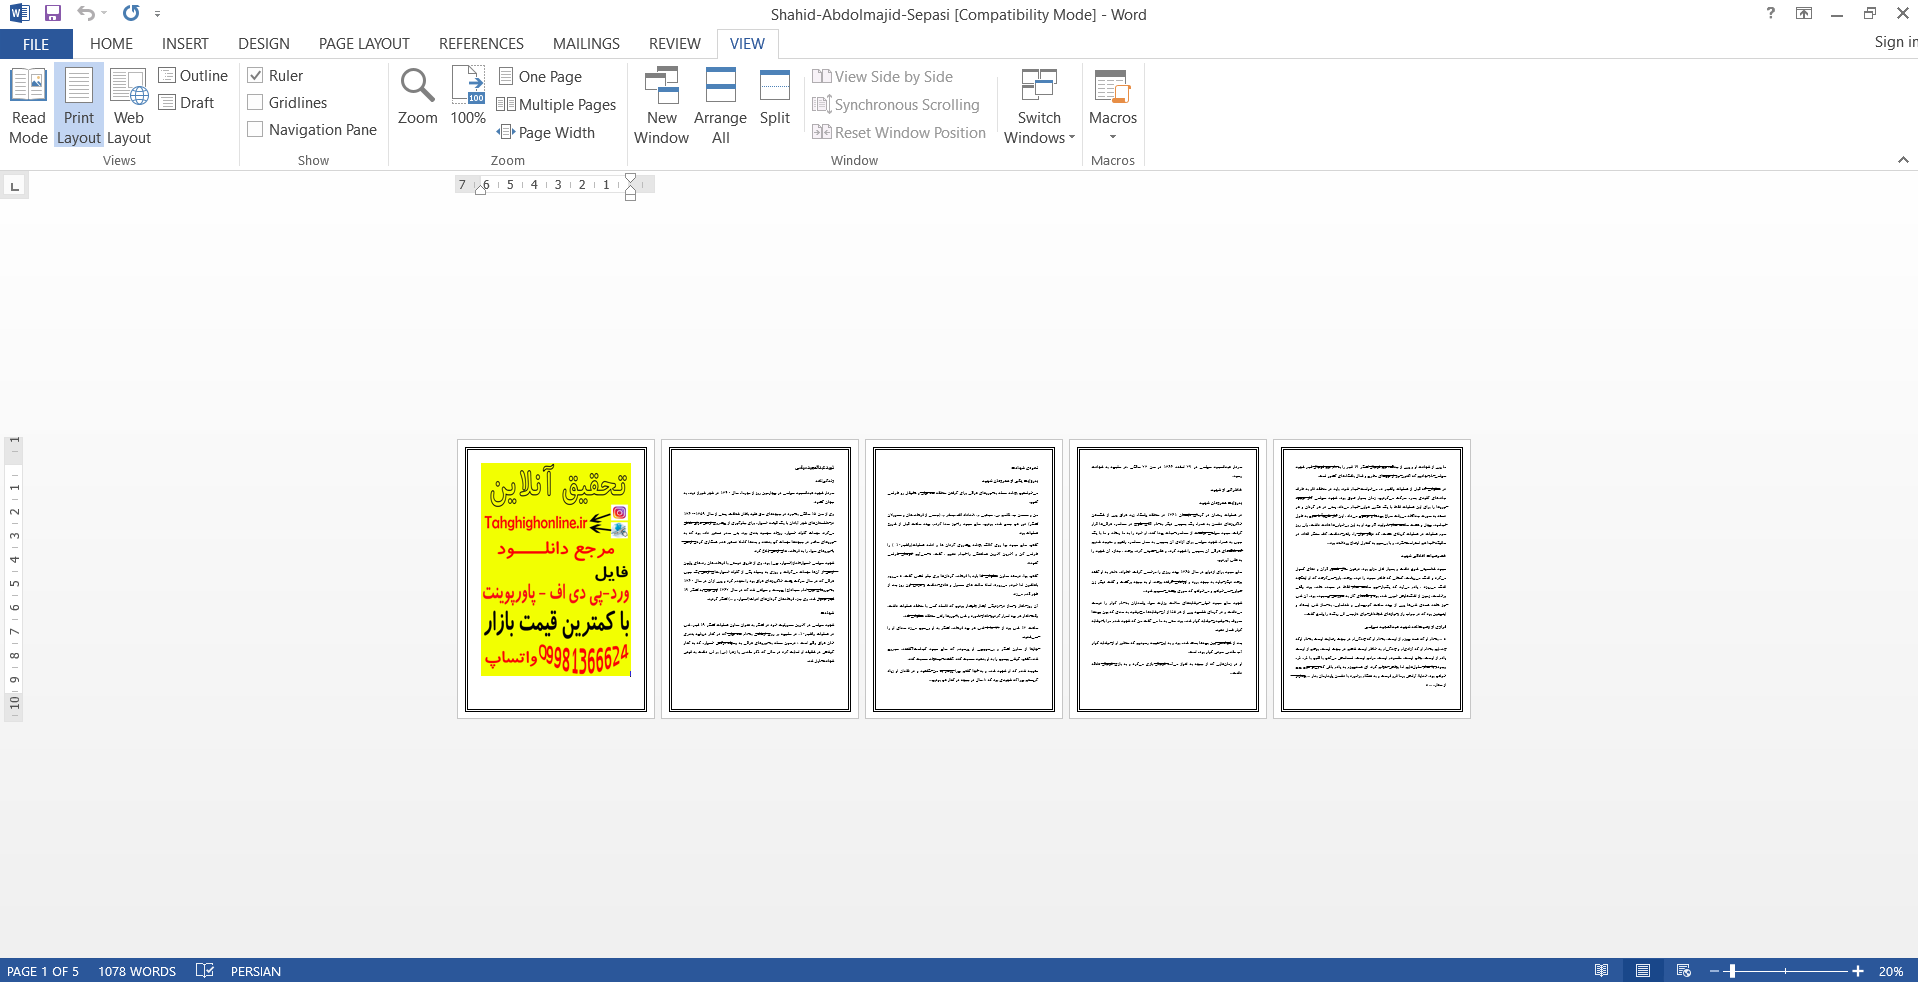The height and width of the screenshot is (982, 1918).
Task: Expand the Switch Windows dropdown
Action: [1039, 106]
